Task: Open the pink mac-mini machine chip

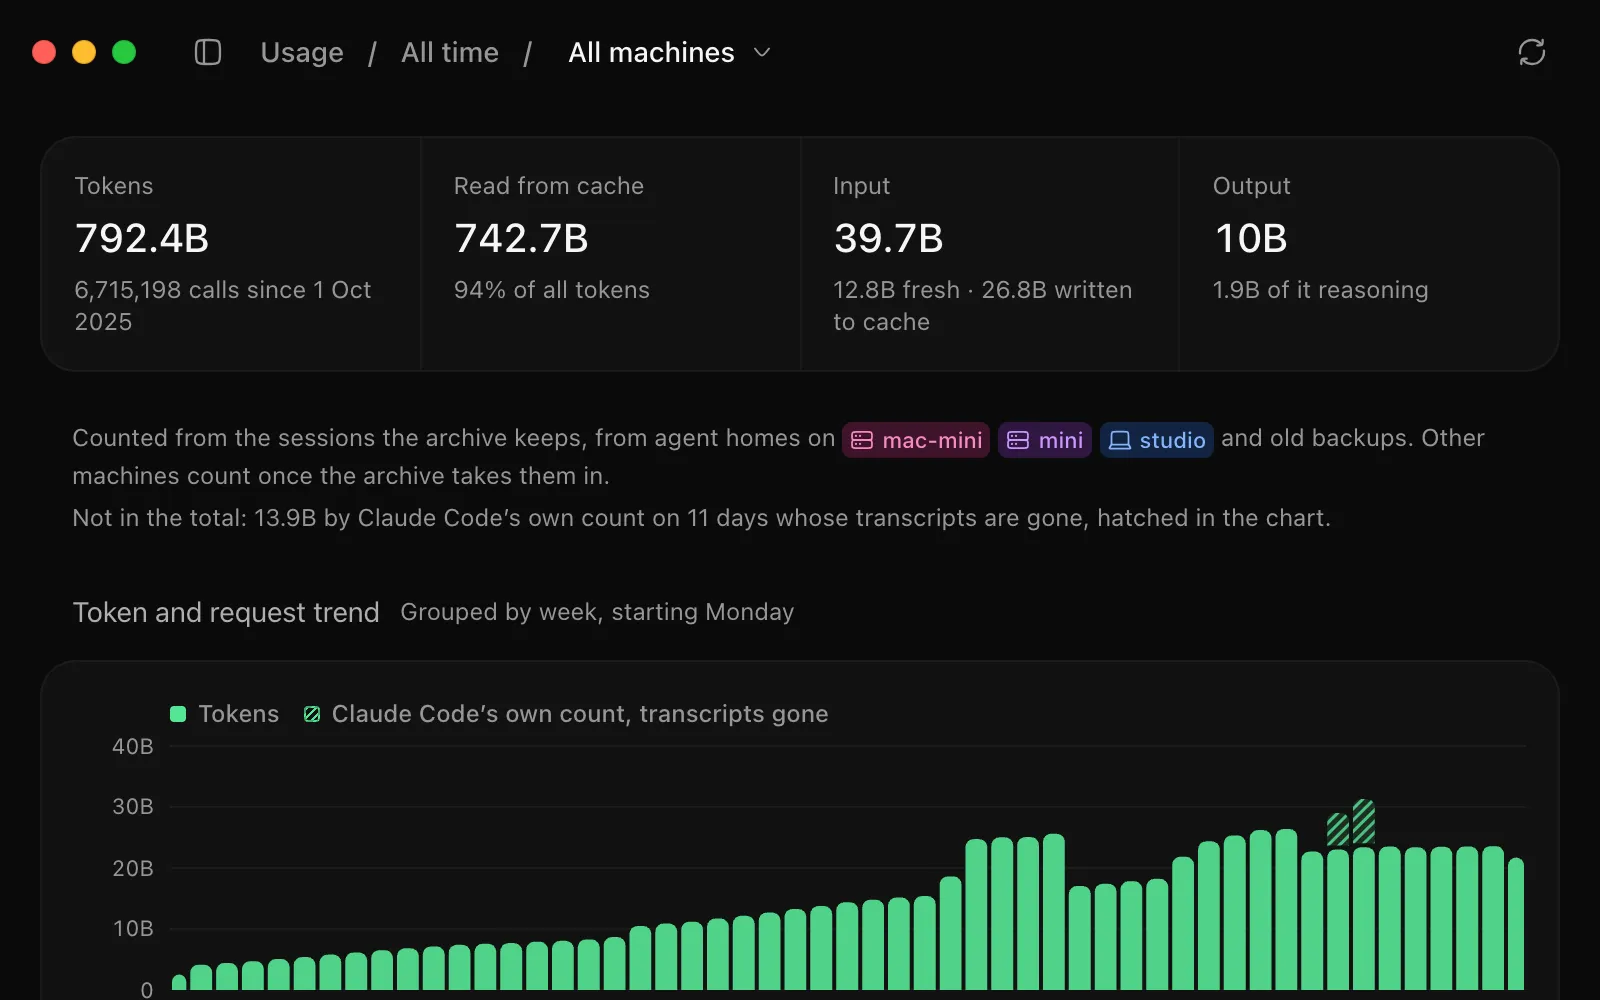Action: 916,440
